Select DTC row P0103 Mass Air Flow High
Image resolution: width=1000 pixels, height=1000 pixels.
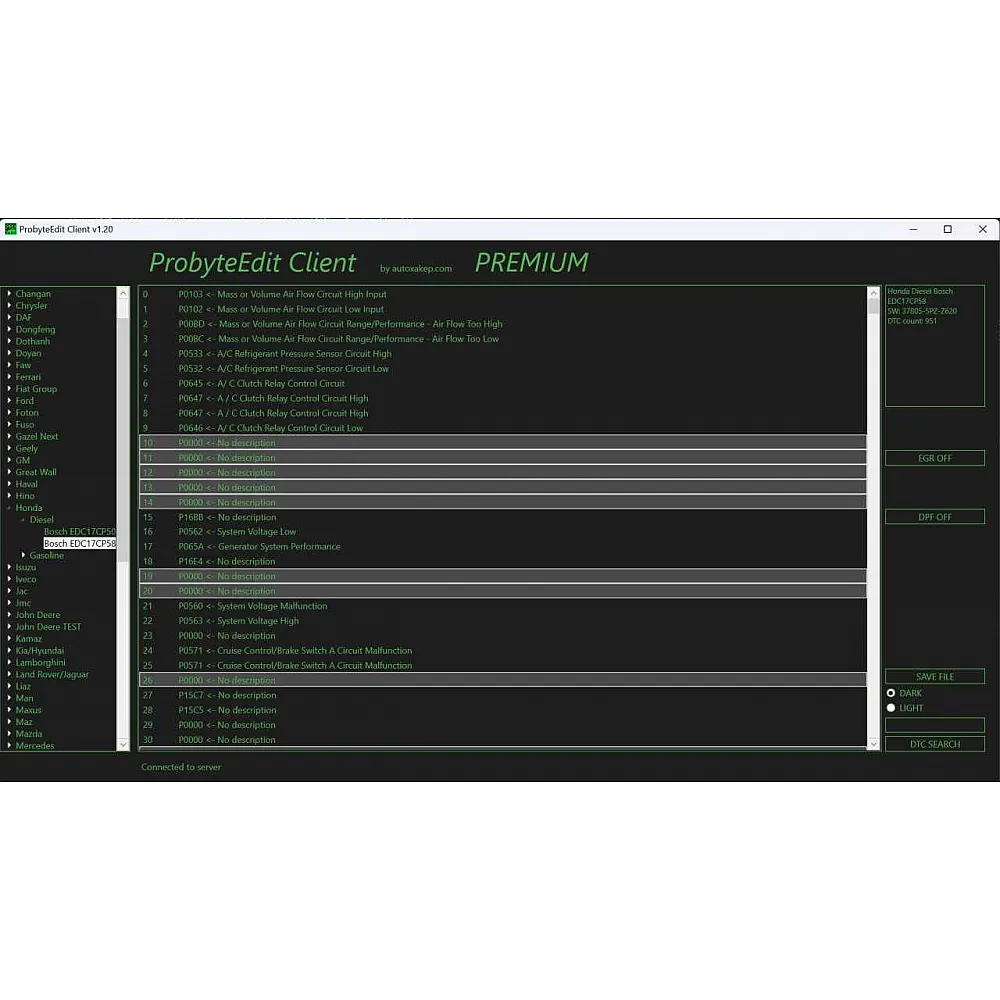tap(282, 295)
